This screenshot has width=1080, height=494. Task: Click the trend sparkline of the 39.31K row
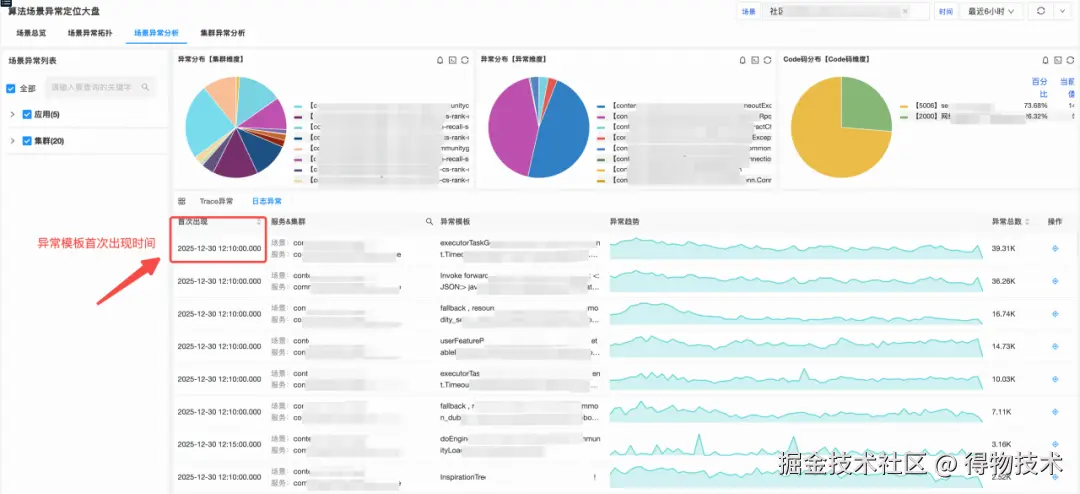coord(796,248)
